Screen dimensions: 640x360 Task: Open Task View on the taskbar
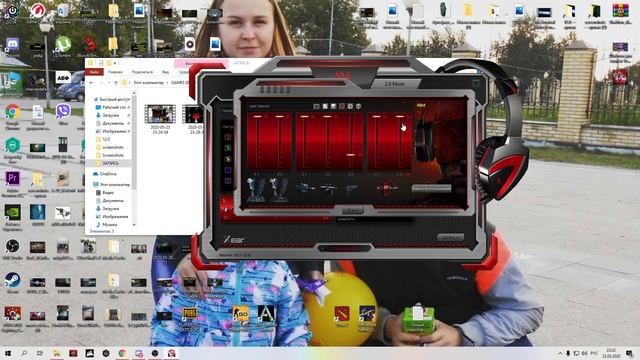pyautogui.click(x=40, y=353)
